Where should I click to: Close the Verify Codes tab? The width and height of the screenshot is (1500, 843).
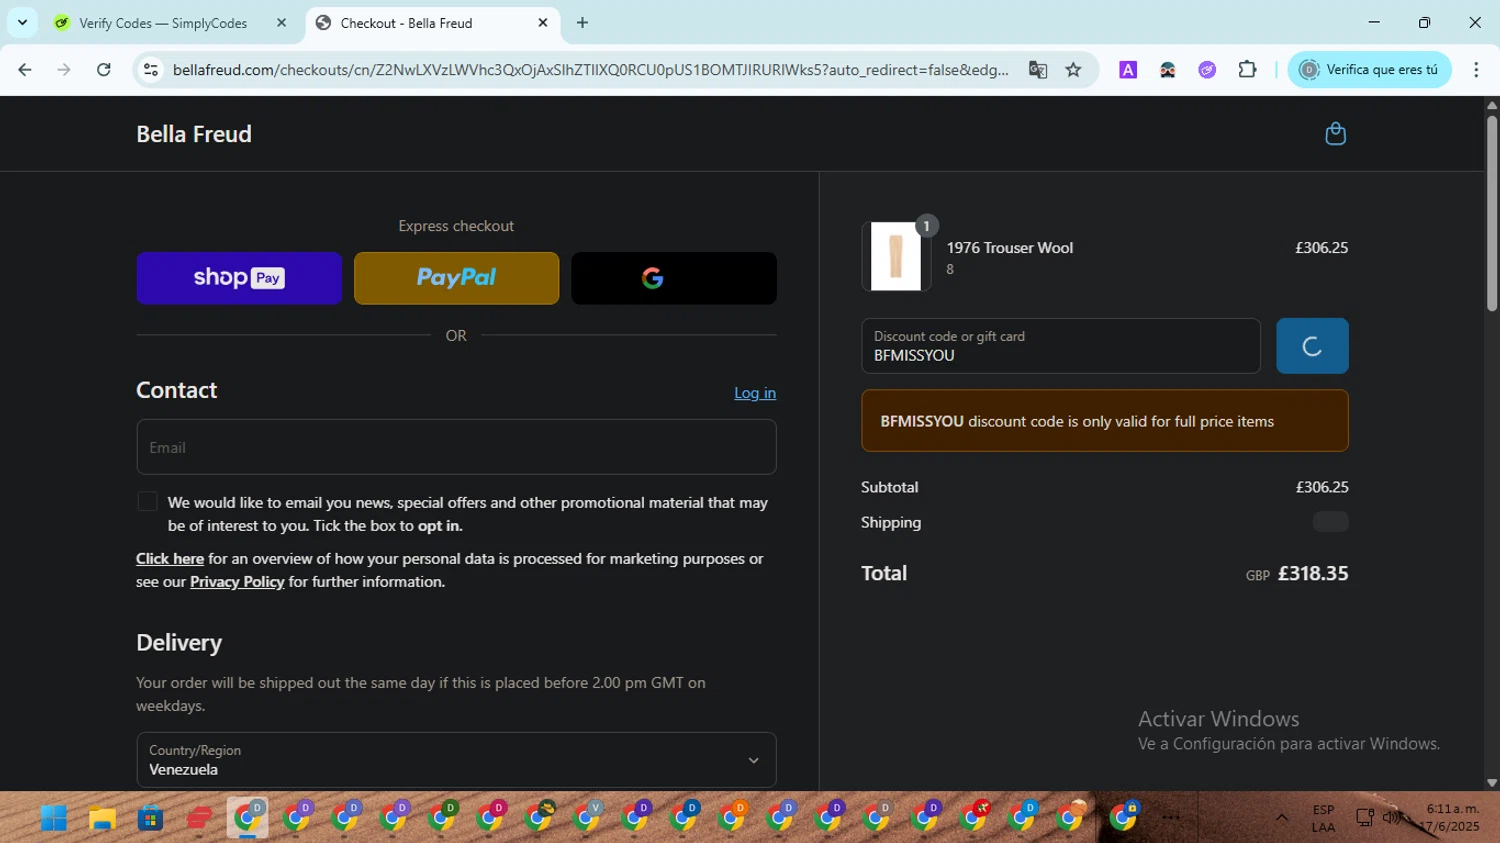281,23
